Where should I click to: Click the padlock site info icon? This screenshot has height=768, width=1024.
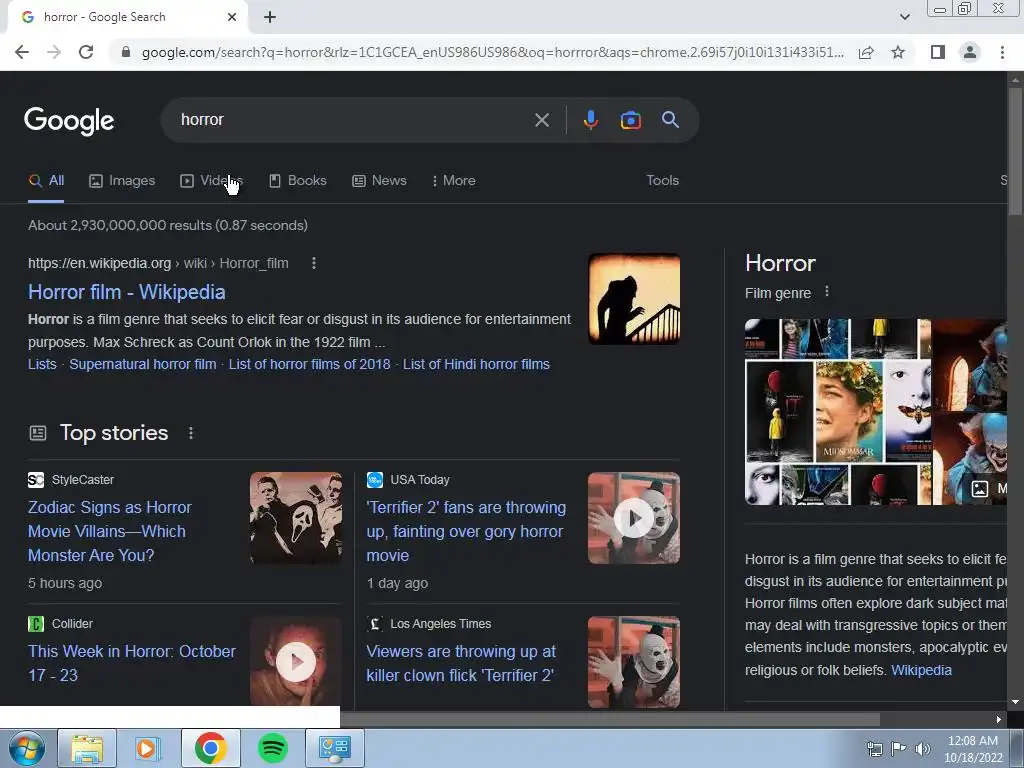coord(126,52)
